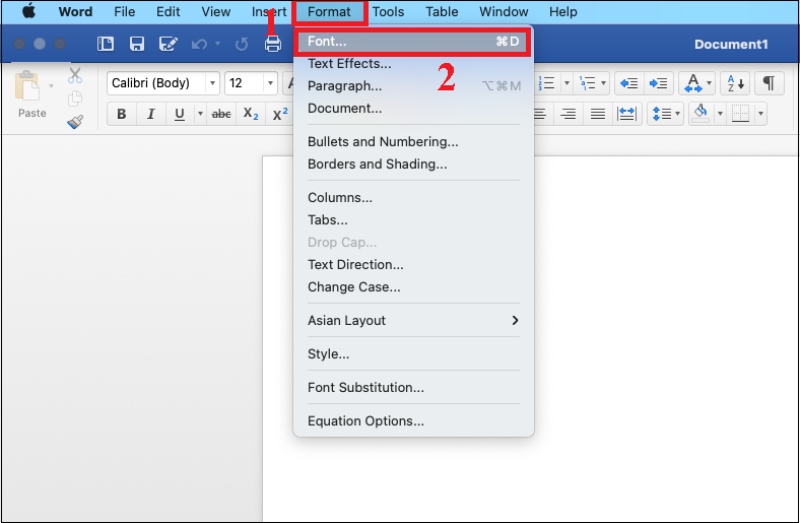Image resolution: width=800 pixels, height=523 pixels.
Task: Click the Cut scissors icon
Action: (75, 76)
